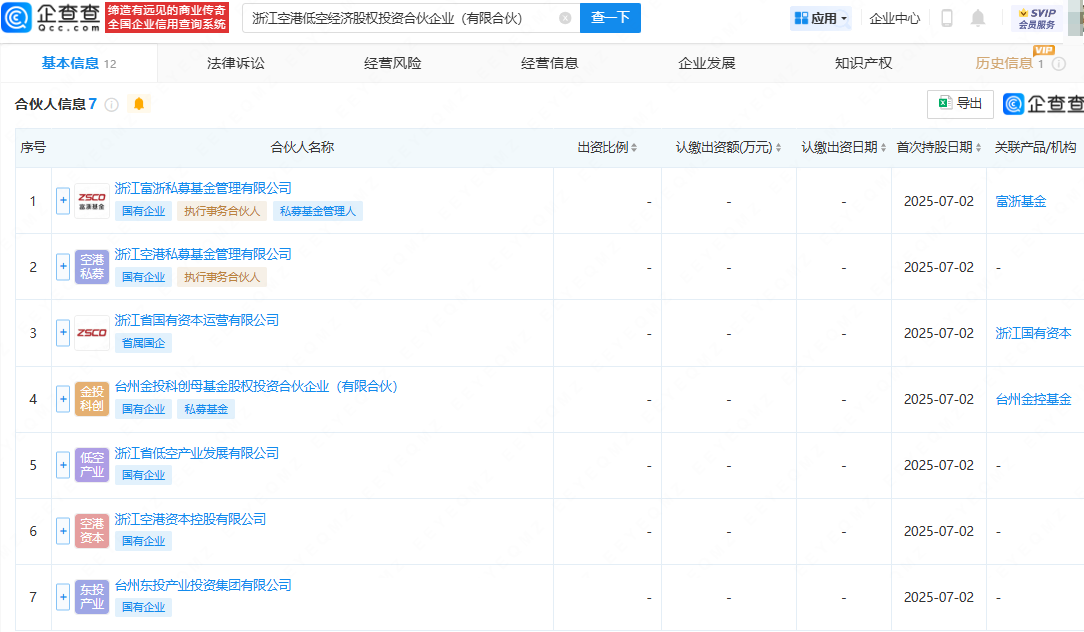
Task: Switch to 企业发展 tab
Action: pos(707,64)
